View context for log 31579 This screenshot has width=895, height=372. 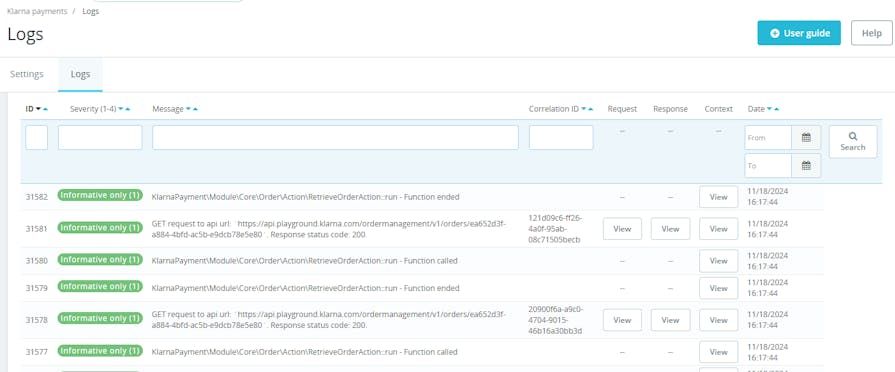click(718, 288)
